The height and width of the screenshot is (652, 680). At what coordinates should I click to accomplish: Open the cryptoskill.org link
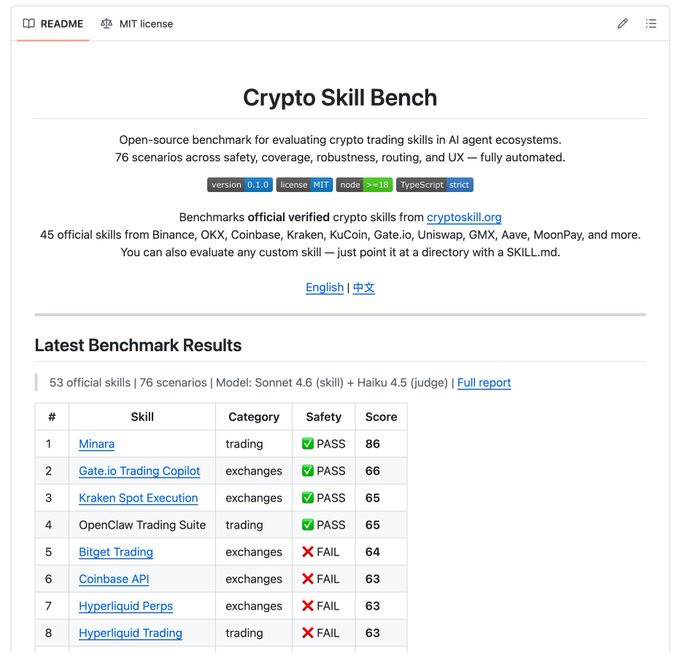[464, 217]
